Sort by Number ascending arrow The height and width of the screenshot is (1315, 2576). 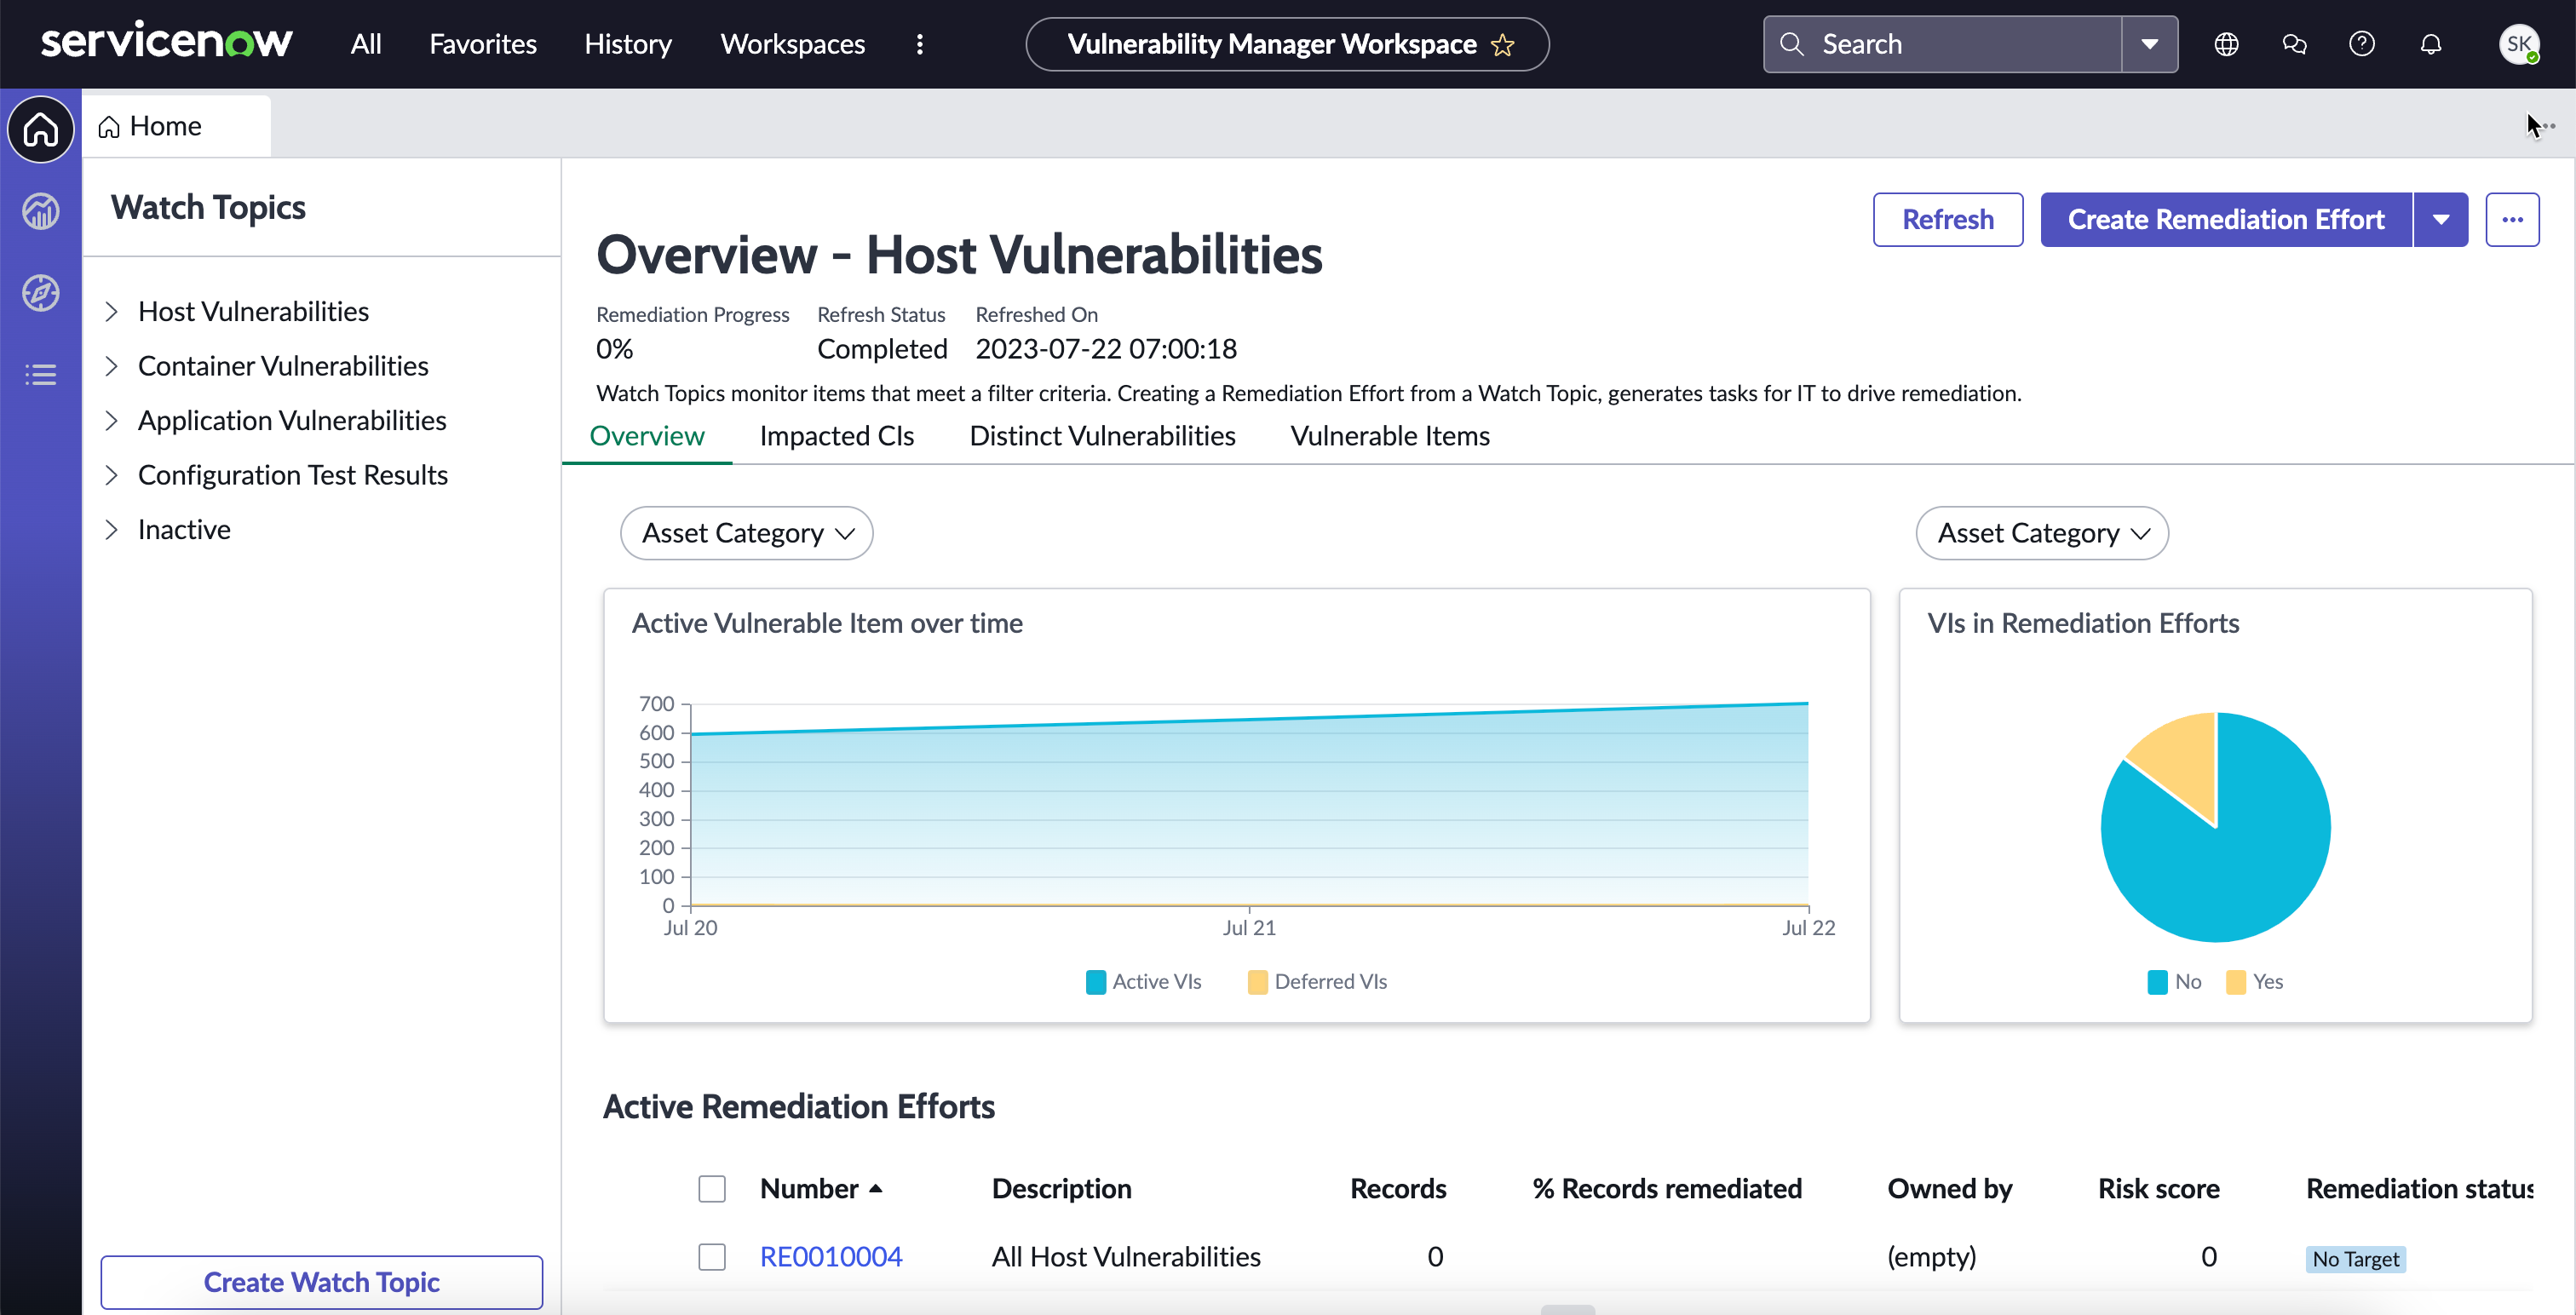click(876, 1189)
